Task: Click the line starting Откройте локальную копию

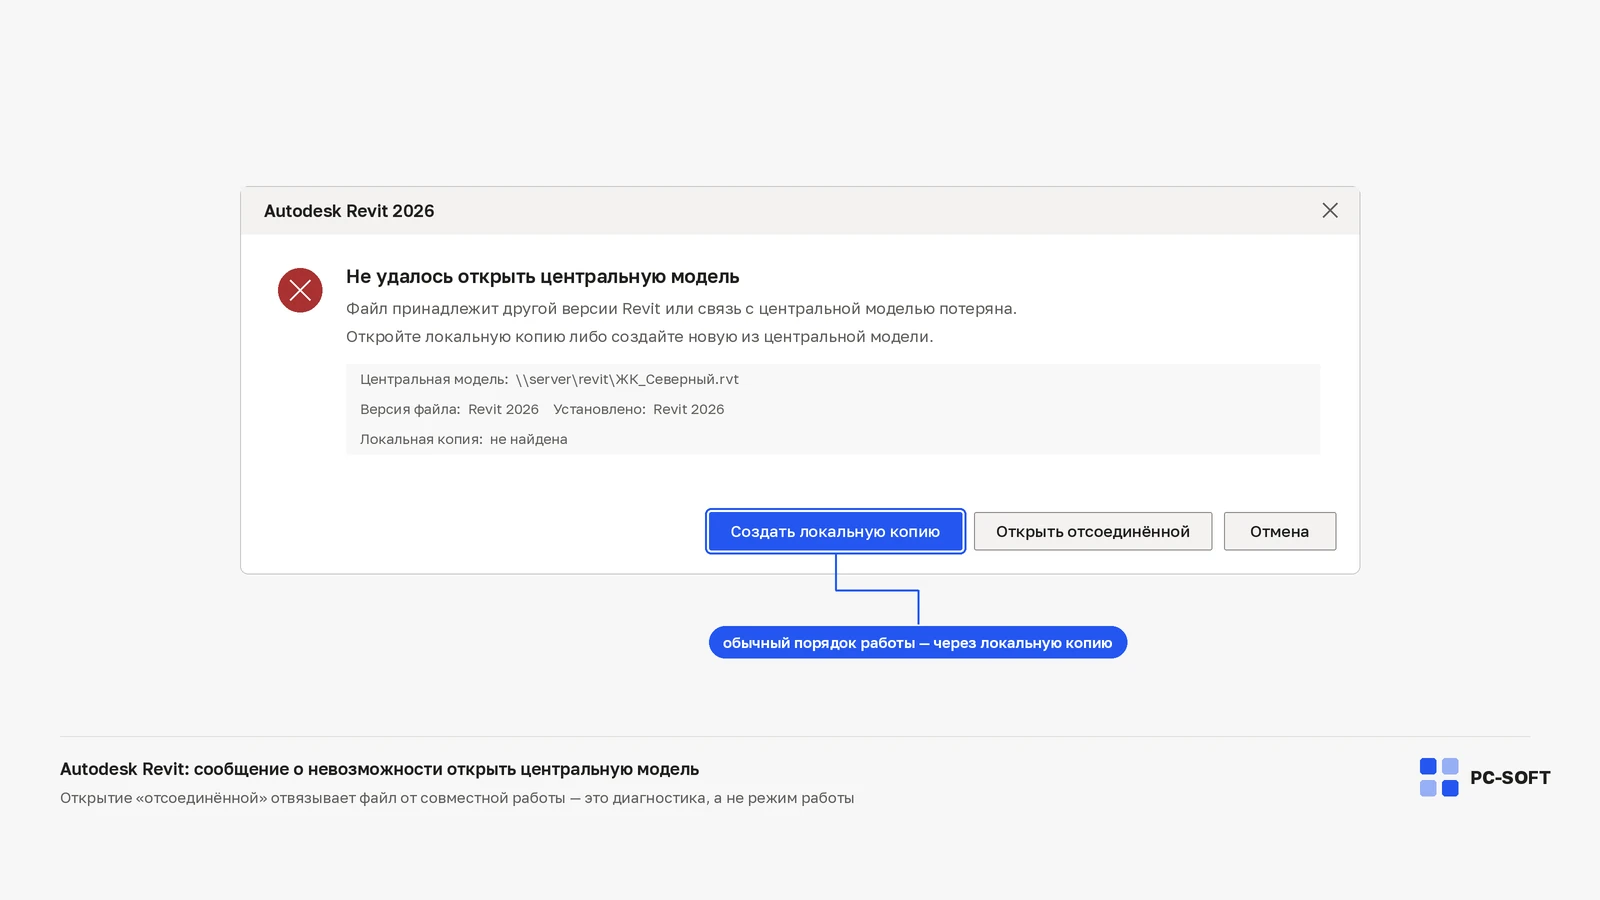Action: pos(640,337)
